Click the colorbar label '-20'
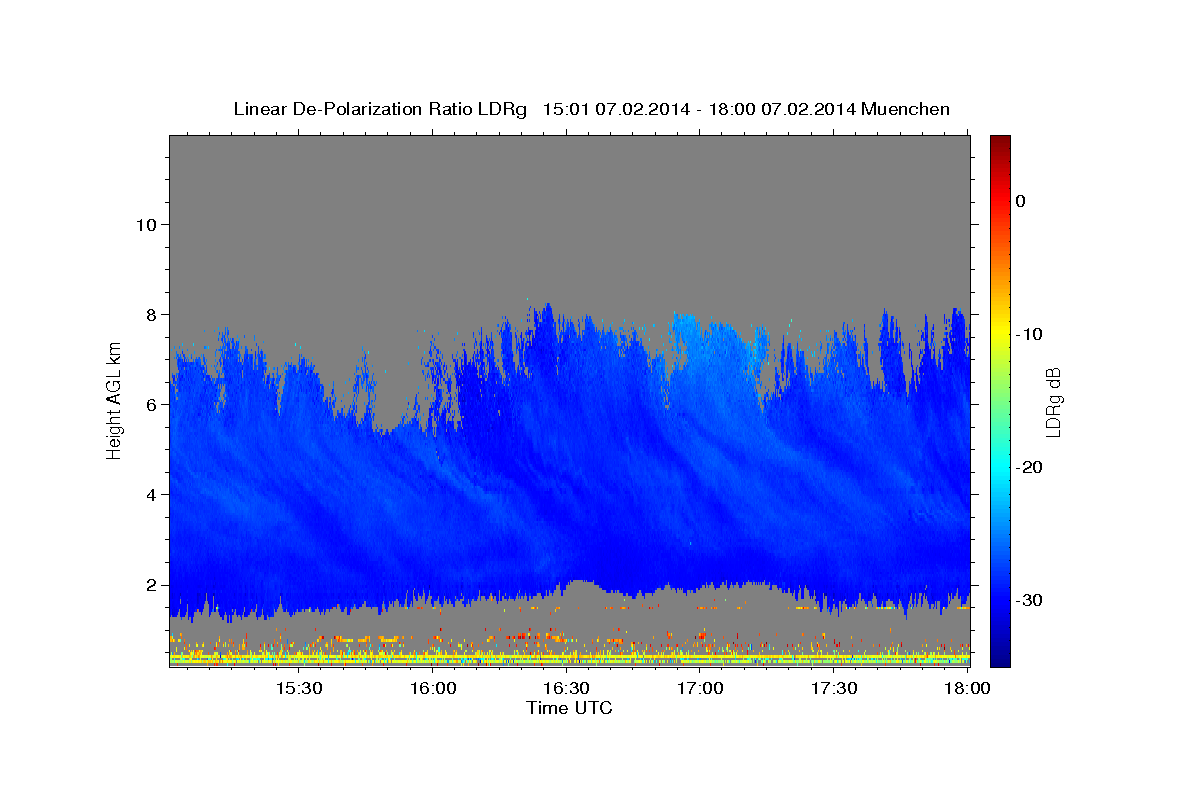The image size is (1200, 800). 1029,467
